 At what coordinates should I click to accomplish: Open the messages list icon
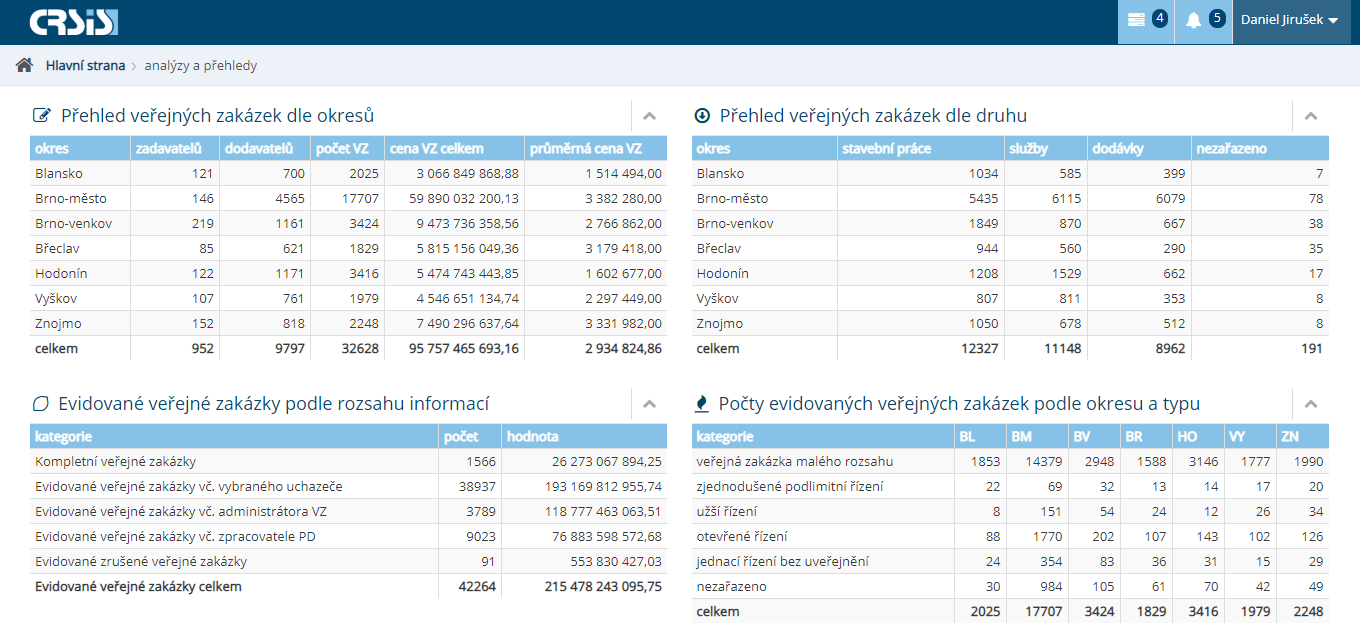click(1136, 20)
